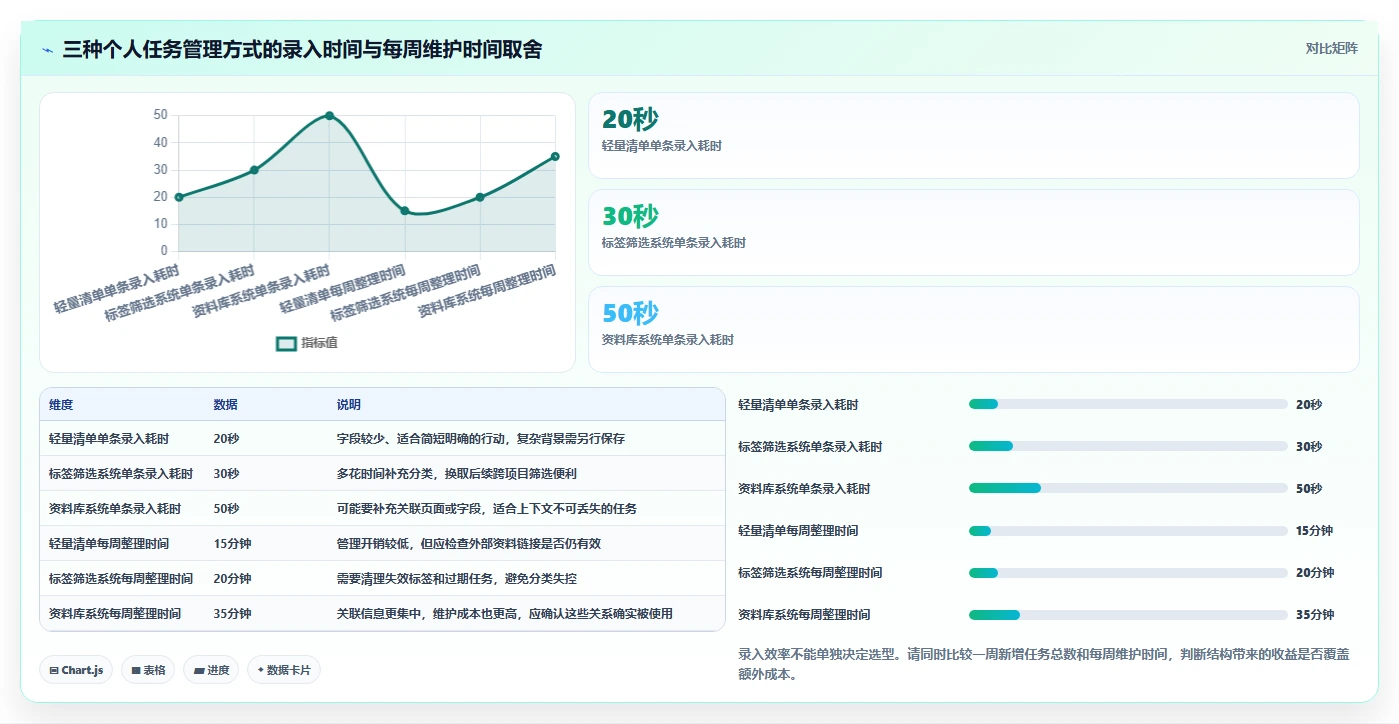Click the 表格 tag chip
1399x724 pixels.
pyautogui.click(x=148, y=670)
